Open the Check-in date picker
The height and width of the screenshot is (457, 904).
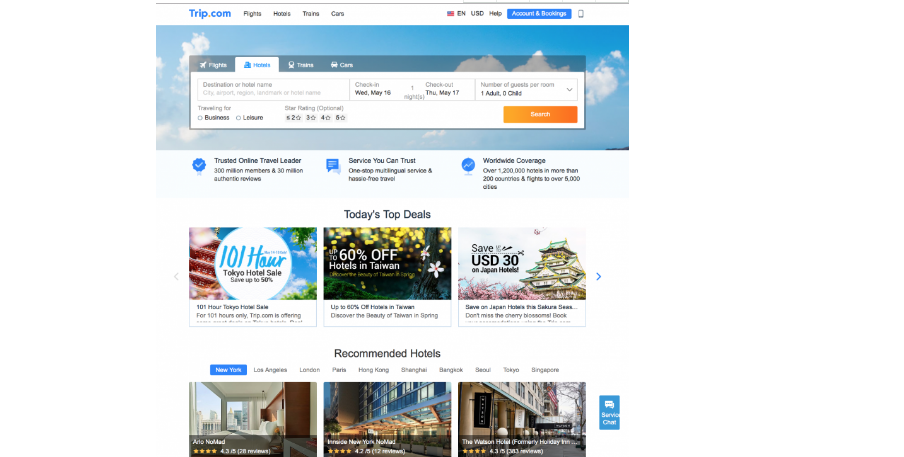[x=377, y=89]
